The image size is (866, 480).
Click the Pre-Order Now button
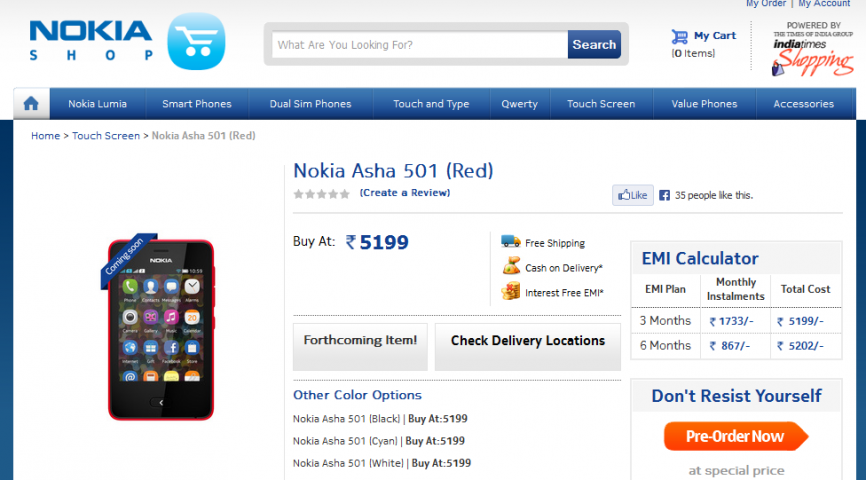(x=735, y=436)
